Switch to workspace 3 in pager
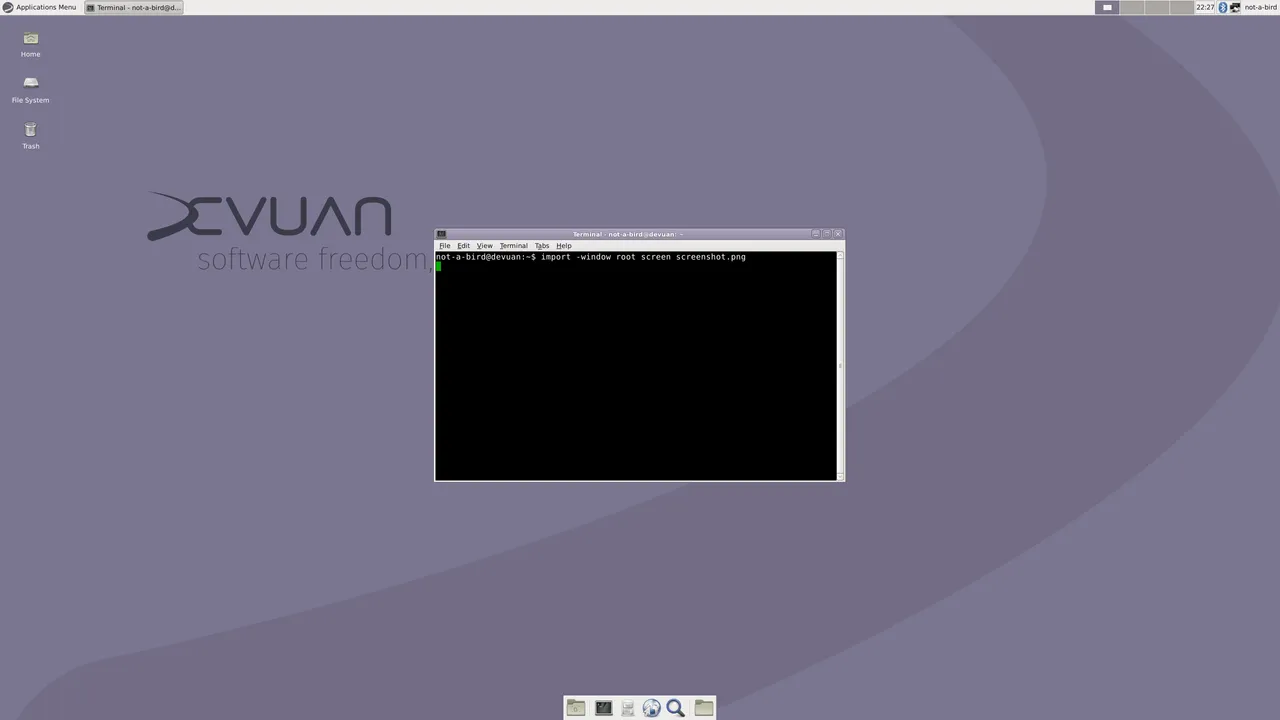1280x720 pixels. click(1157, 7)
